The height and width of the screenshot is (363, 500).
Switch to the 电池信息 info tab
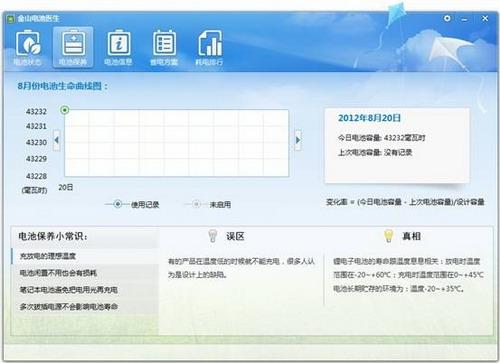[118, 47]
